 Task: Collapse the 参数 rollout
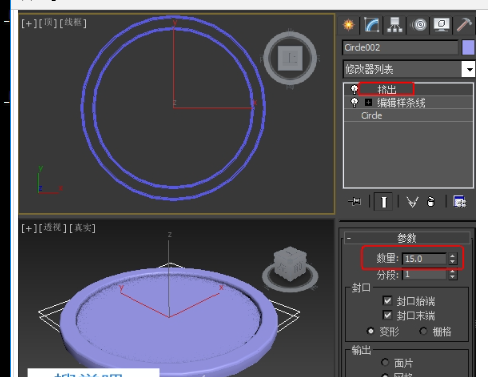pos(407,238)
